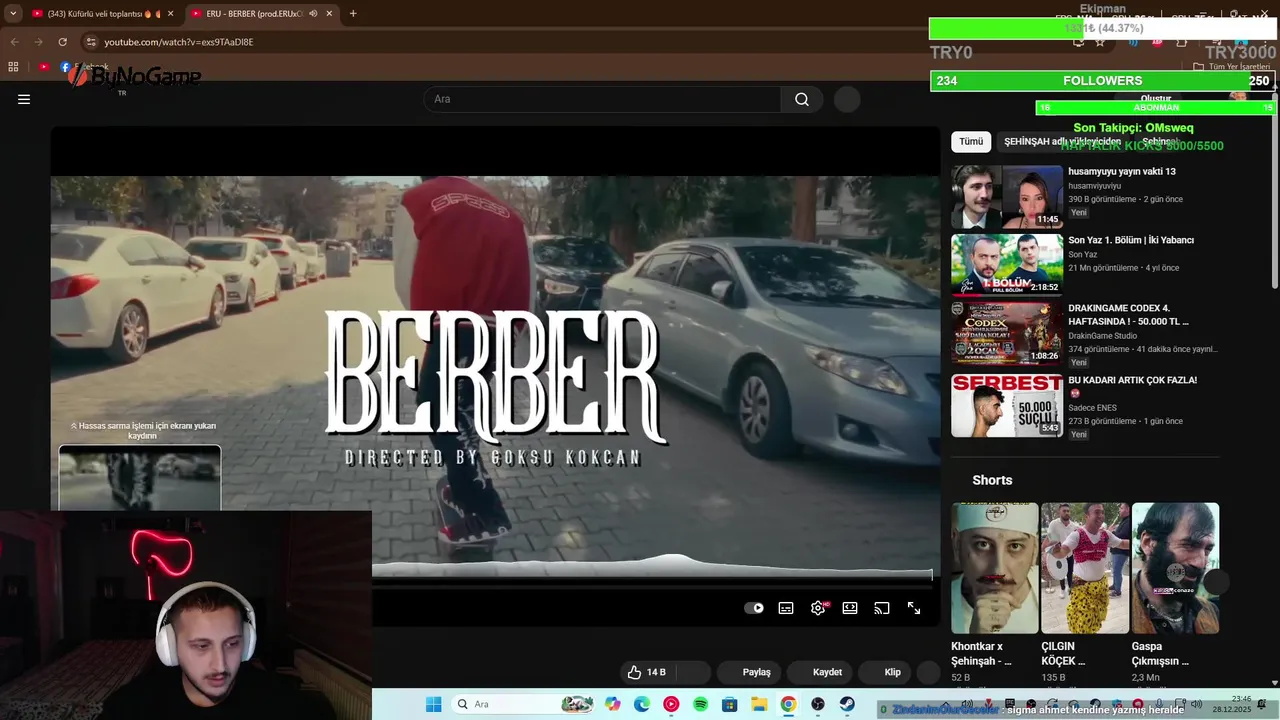Click the Shorts section heading
1280x720 pixels.
click(992, 480)
